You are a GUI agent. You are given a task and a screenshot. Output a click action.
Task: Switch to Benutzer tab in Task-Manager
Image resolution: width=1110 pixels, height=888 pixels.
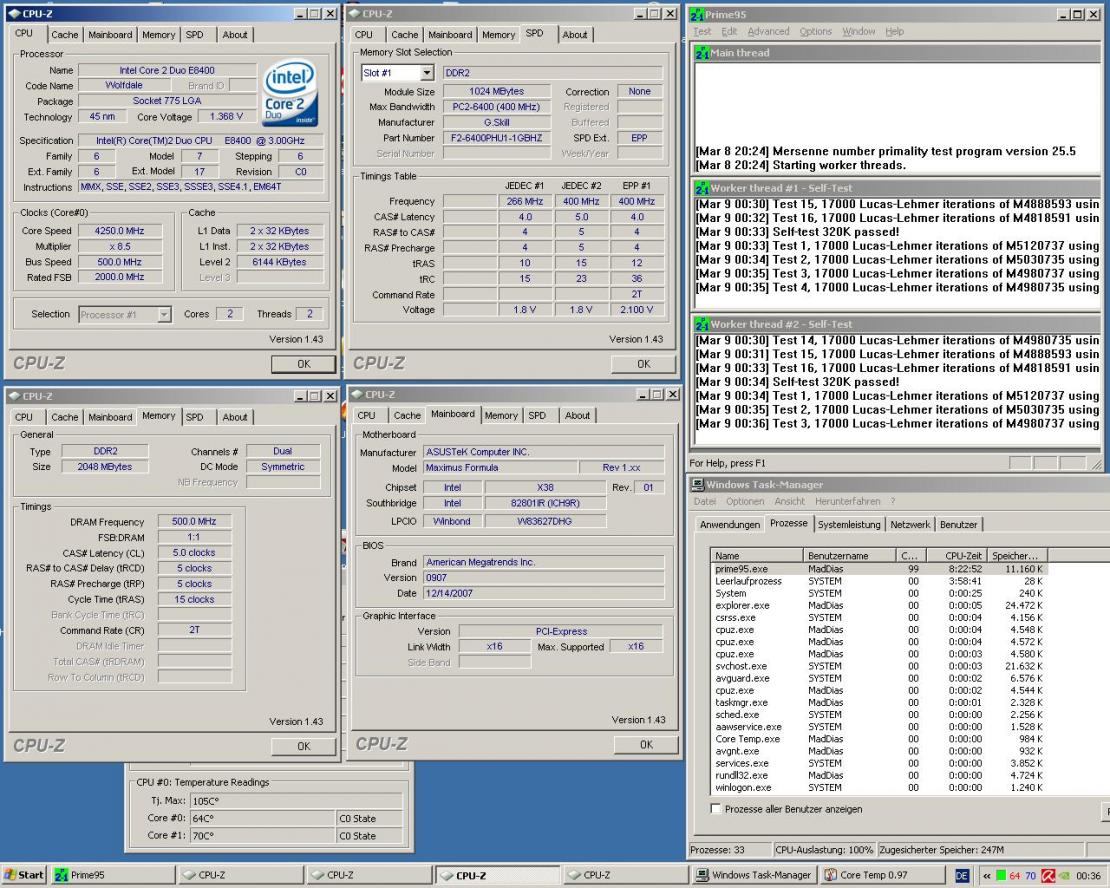click(x=959, y=525)
